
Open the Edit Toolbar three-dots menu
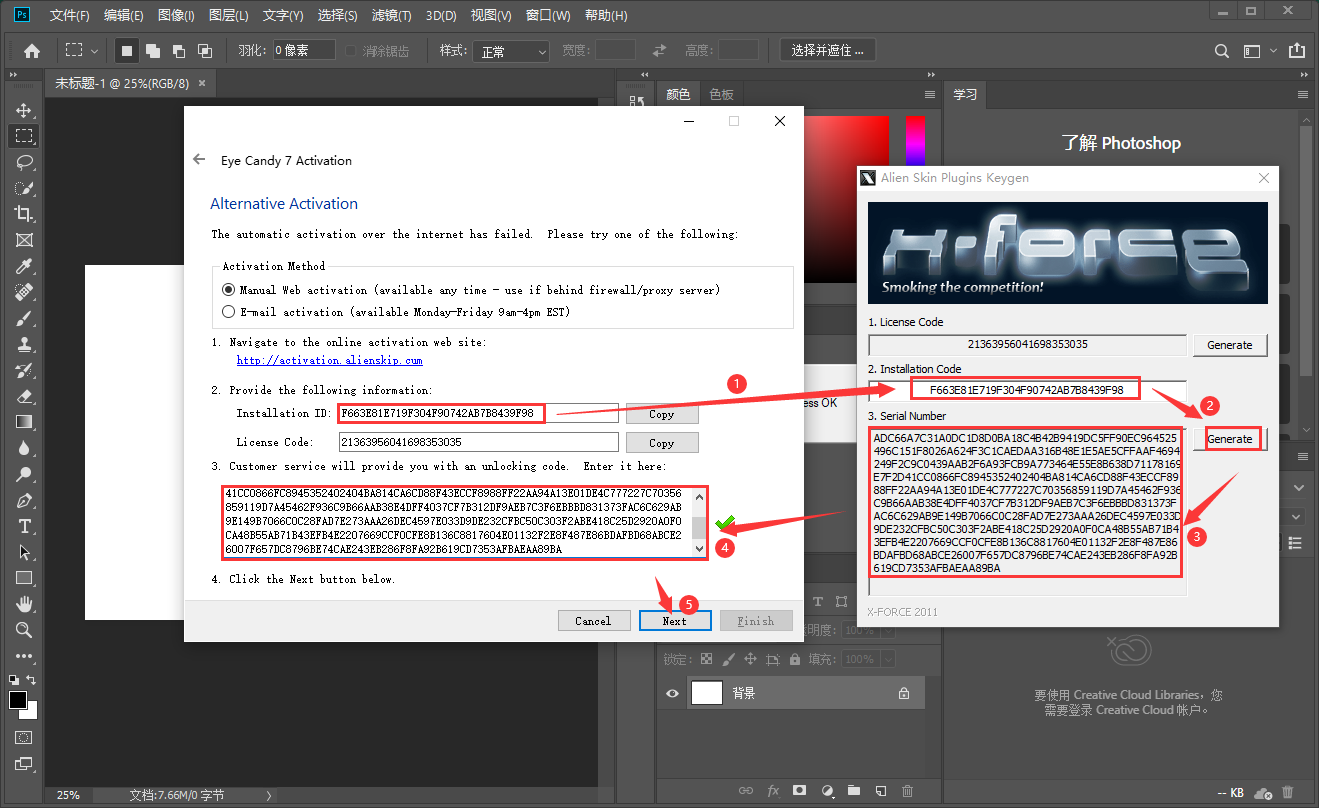[24, 656]
